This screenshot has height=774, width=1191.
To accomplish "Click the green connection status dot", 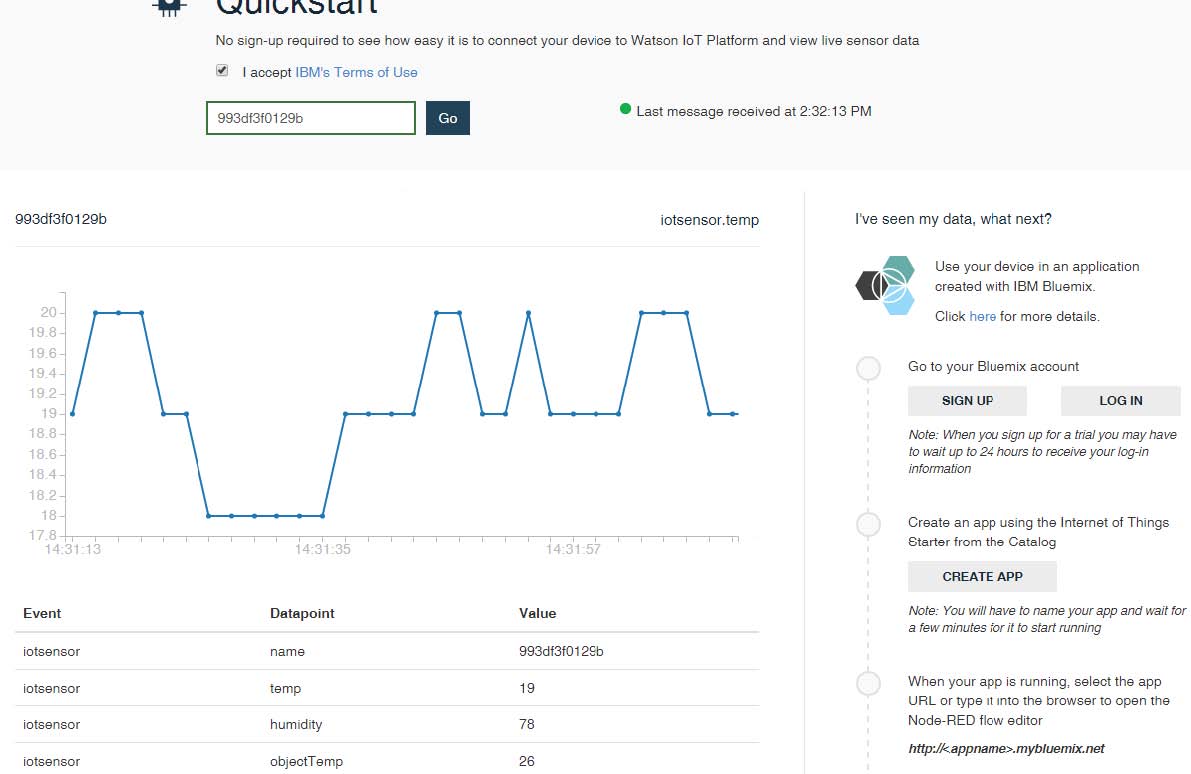I will pos(625,109).
